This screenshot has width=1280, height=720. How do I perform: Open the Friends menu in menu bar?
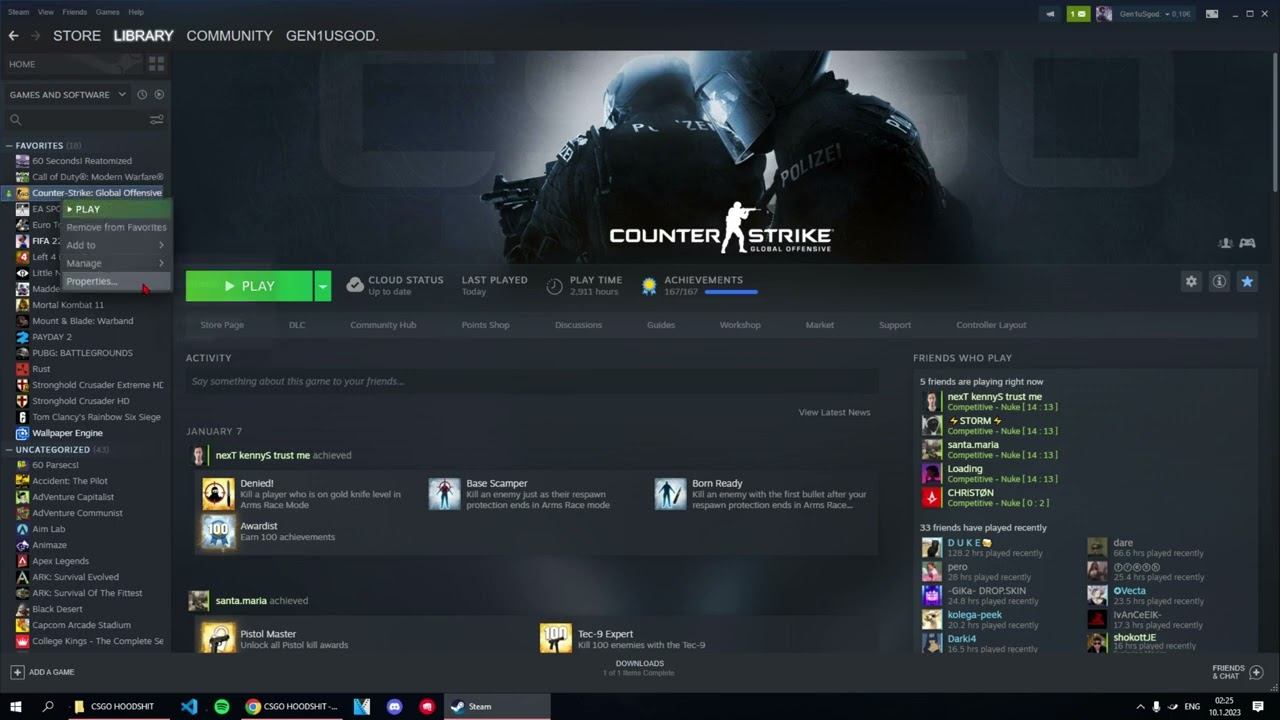74,12
